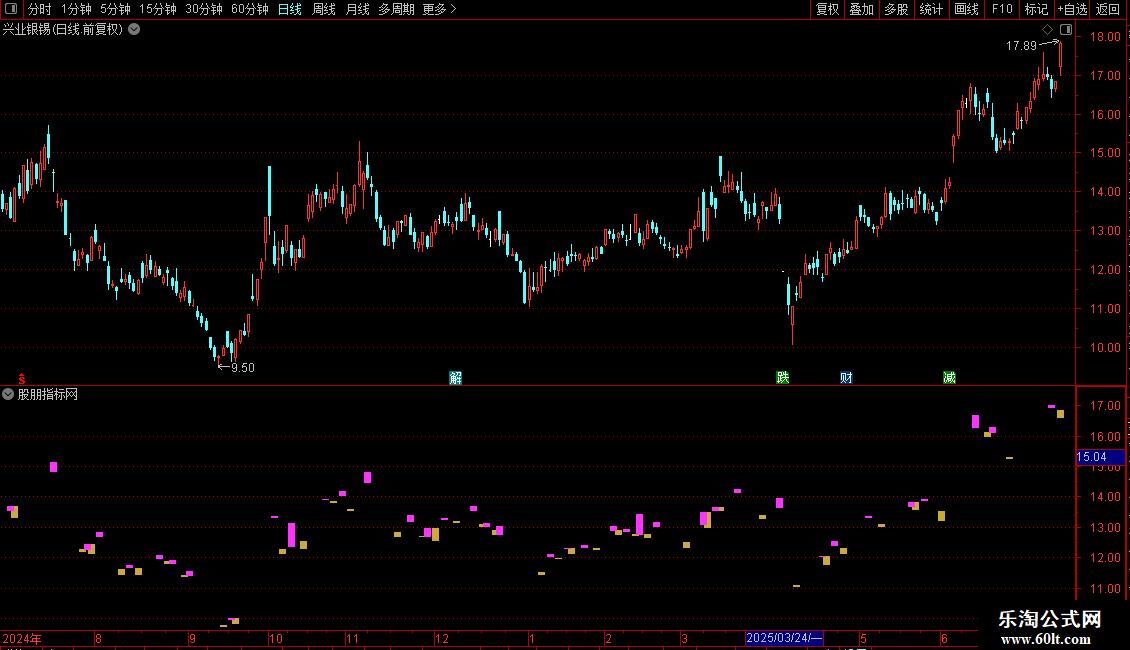Click the red S marker at chart bottom-left
1130x650 pixels.
(x=22, y=379)
